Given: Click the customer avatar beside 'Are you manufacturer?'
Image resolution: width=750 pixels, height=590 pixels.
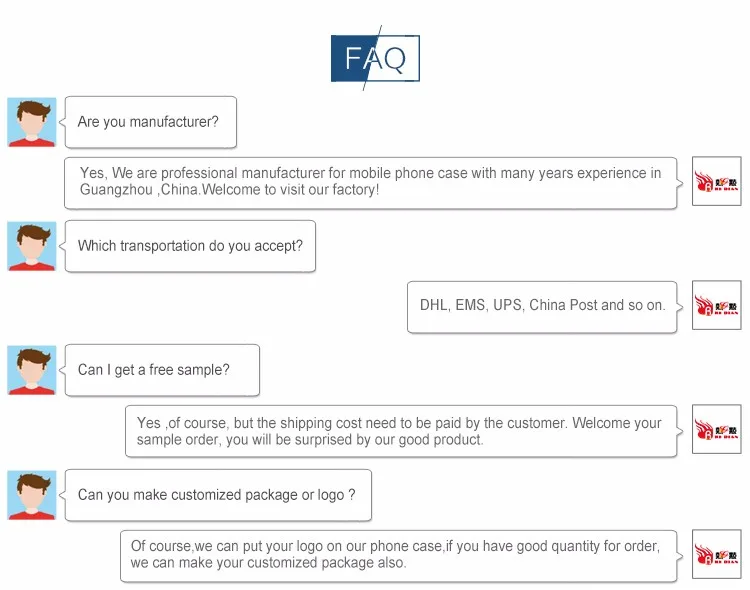Looking at the screenshot, I should click(x=32, y=122).
